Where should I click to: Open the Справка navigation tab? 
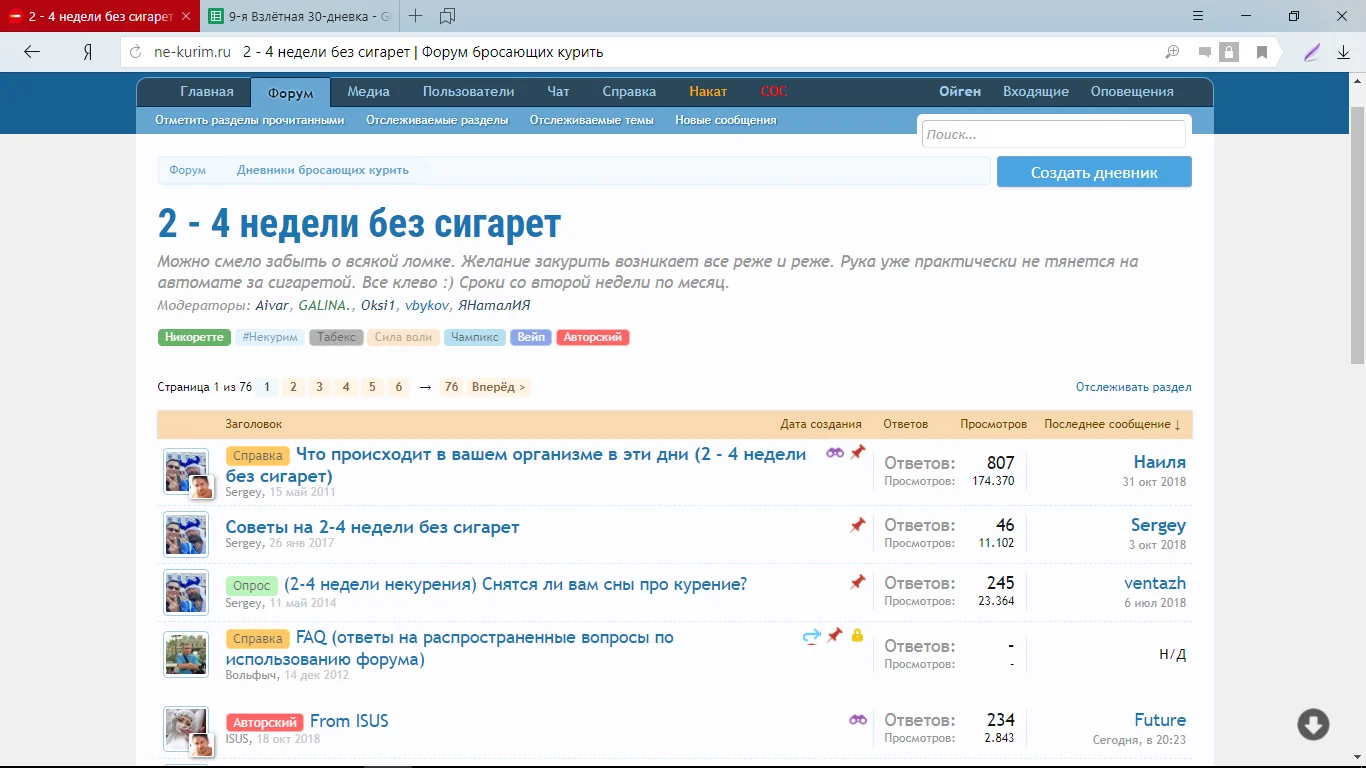coord(629,92)
